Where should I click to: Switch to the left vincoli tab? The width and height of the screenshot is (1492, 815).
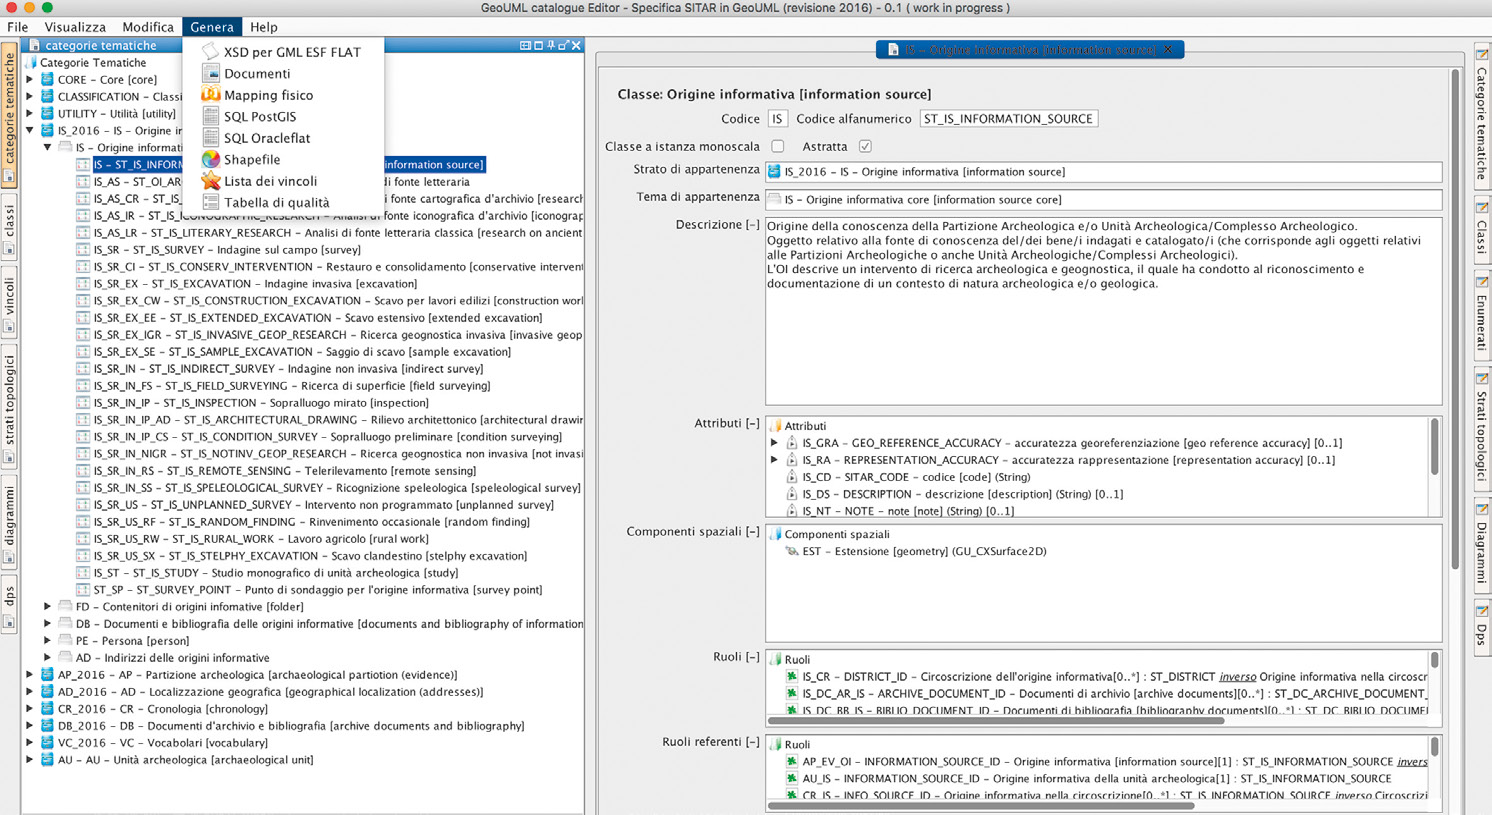pos(9,303)
